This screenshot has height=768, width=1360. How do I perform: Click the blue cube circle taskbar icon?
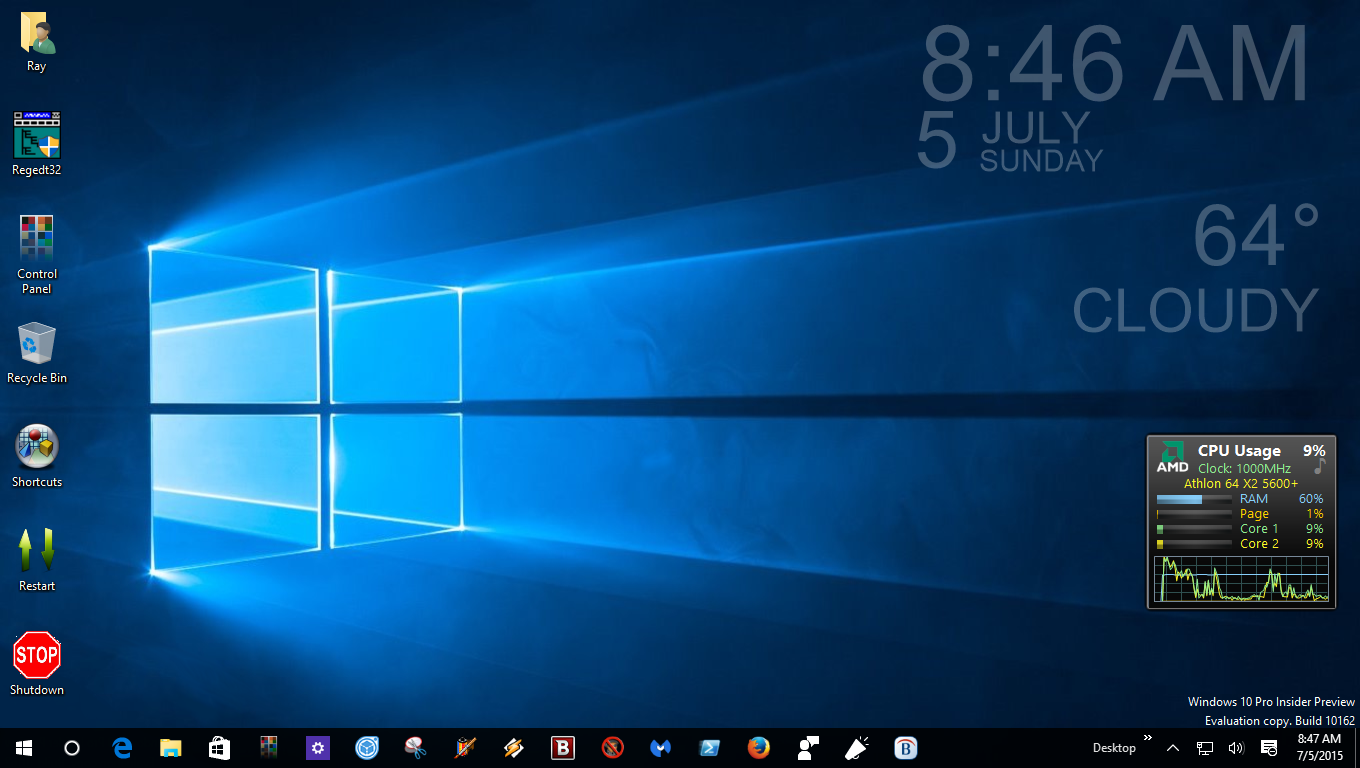(x=367, y=747)
